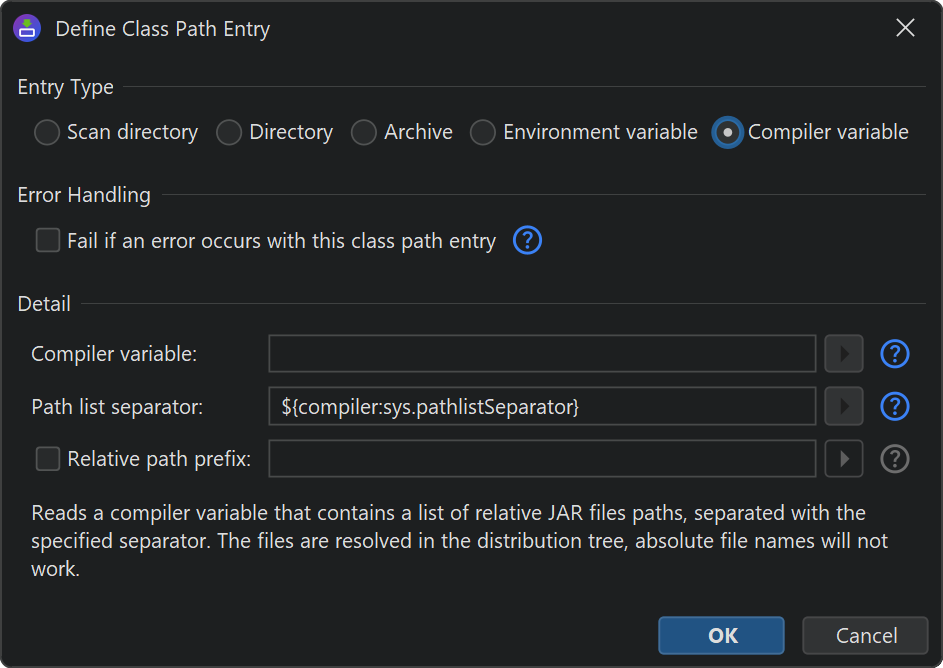Select the Compiler variable radio button
This screenshot has height=668, width=943.
[x=727, y=133]
